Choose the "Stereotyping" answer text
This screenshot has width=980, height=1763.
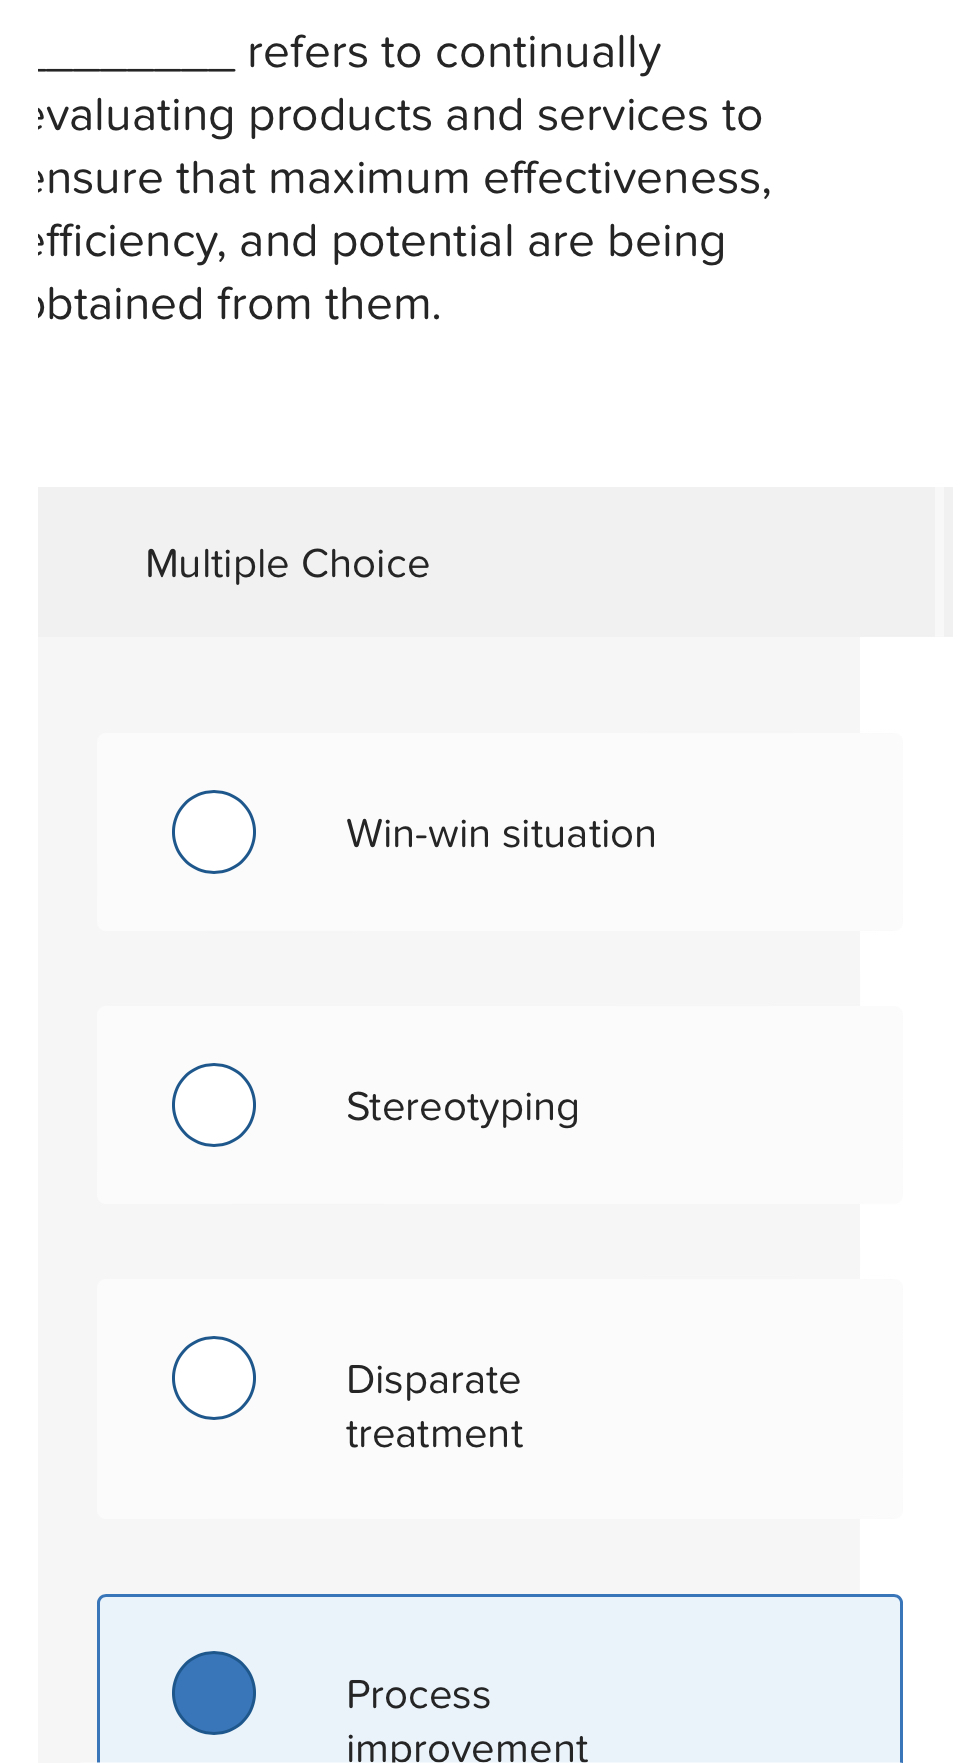pyautogui.click(x=463, y=1108)
